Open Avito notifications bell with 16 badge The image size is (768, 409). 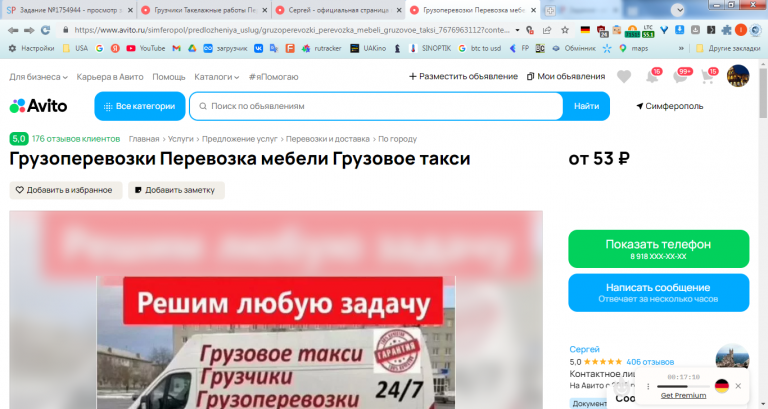click(653, 75)
